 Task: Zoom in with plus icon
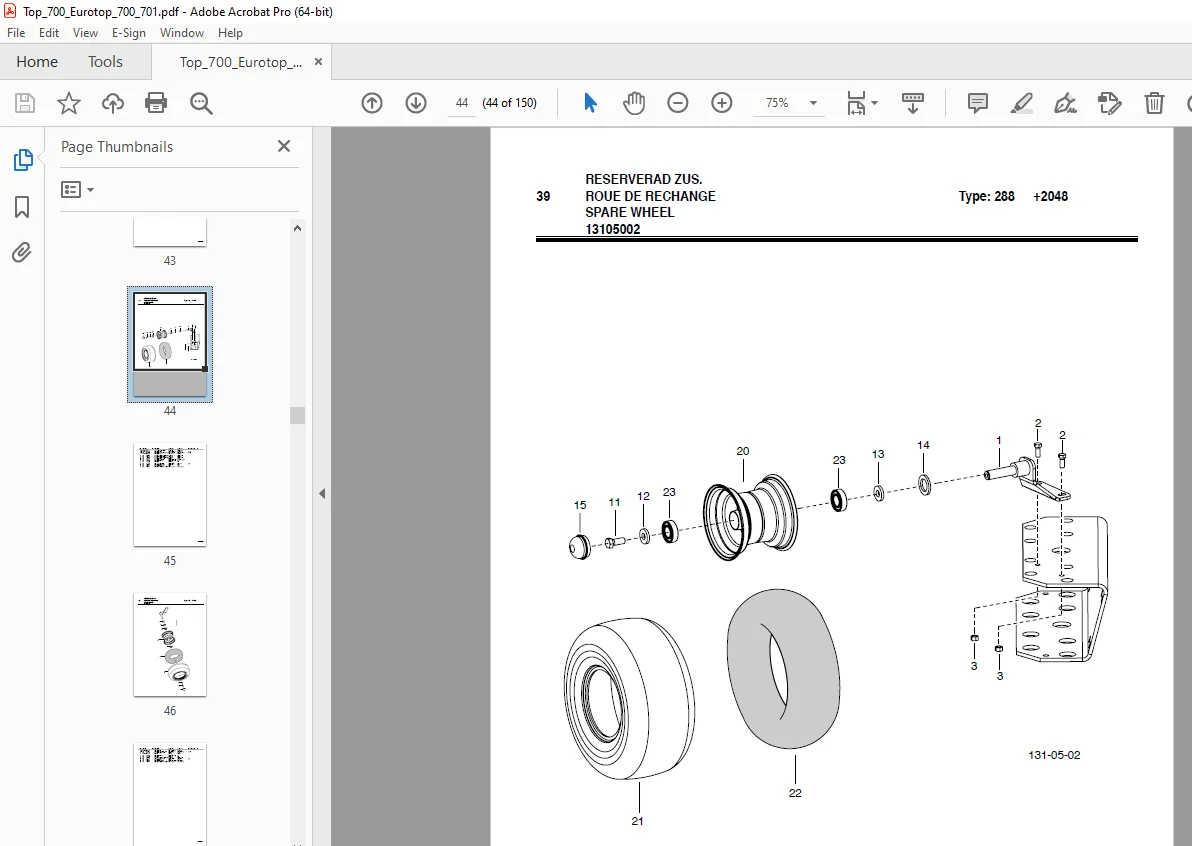coord(721,103)
